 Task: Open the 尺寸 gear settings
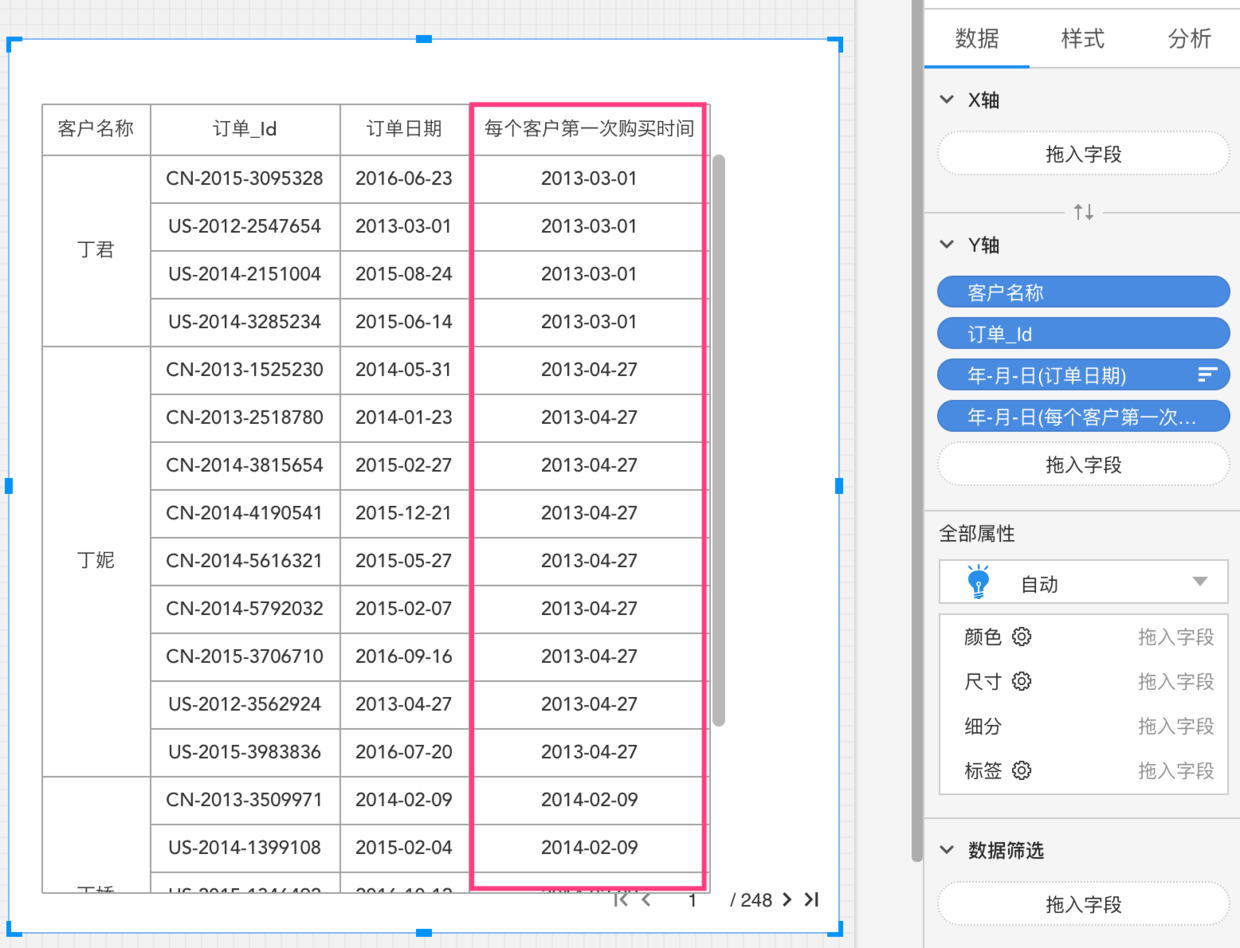click(1021, 681)
